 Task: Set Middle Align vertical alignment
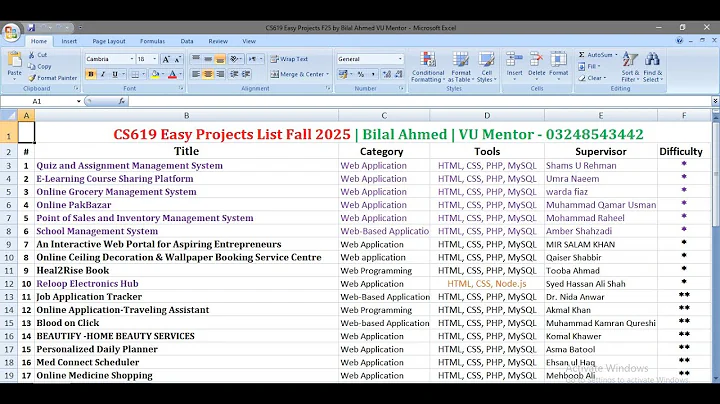pyautogui.click(x=208, y=59)
